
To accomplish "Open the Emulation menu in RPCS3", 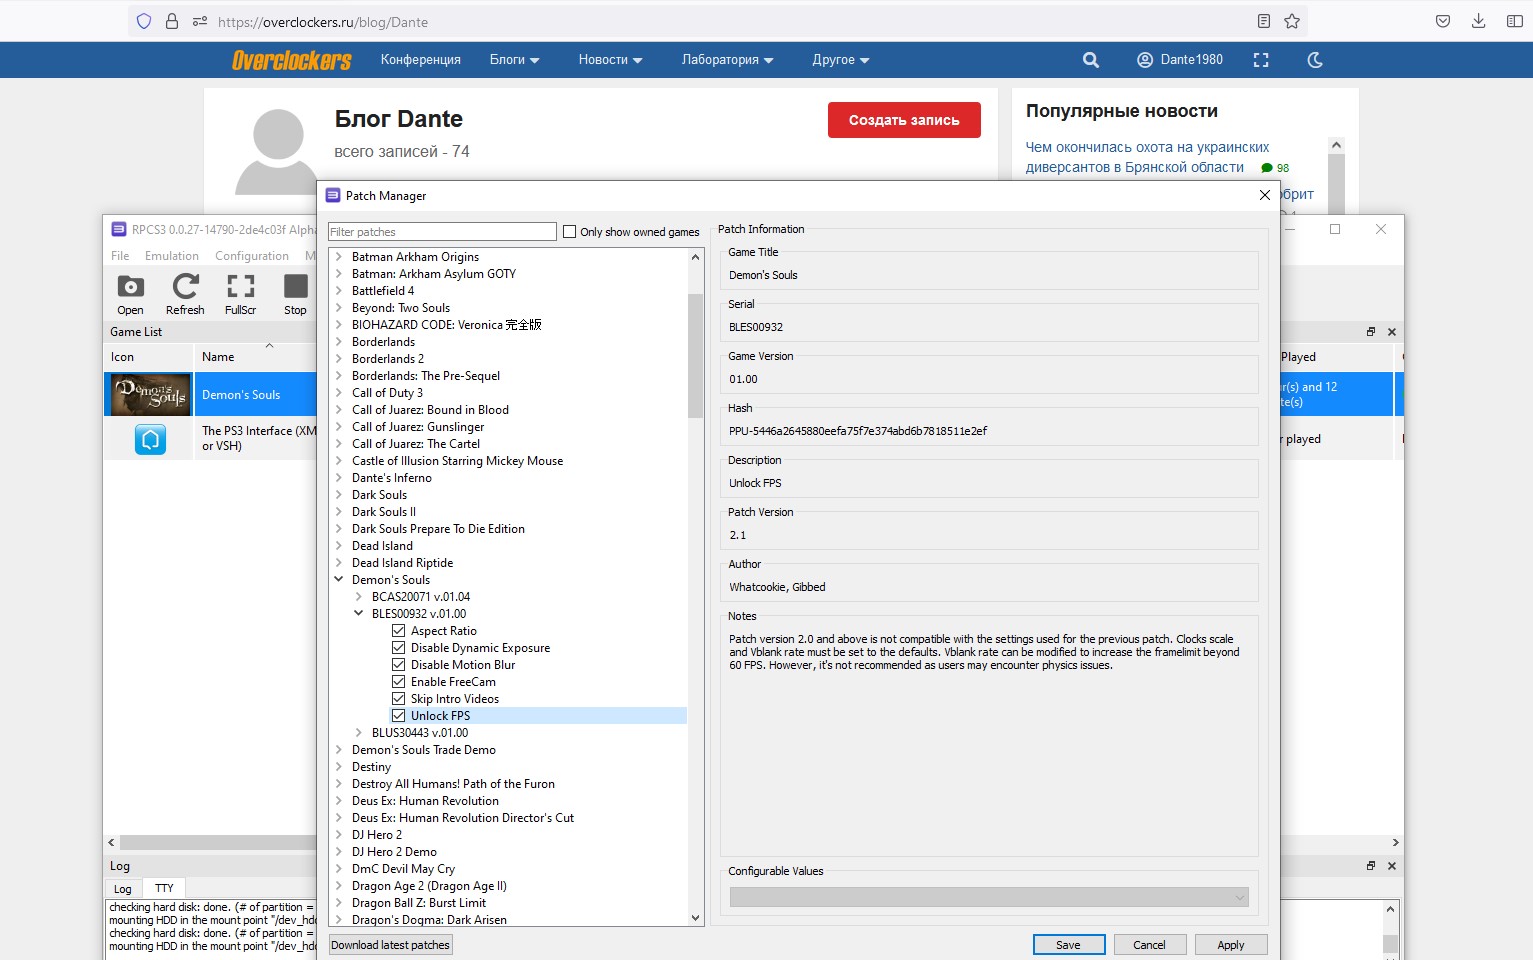I will [172, 256].
